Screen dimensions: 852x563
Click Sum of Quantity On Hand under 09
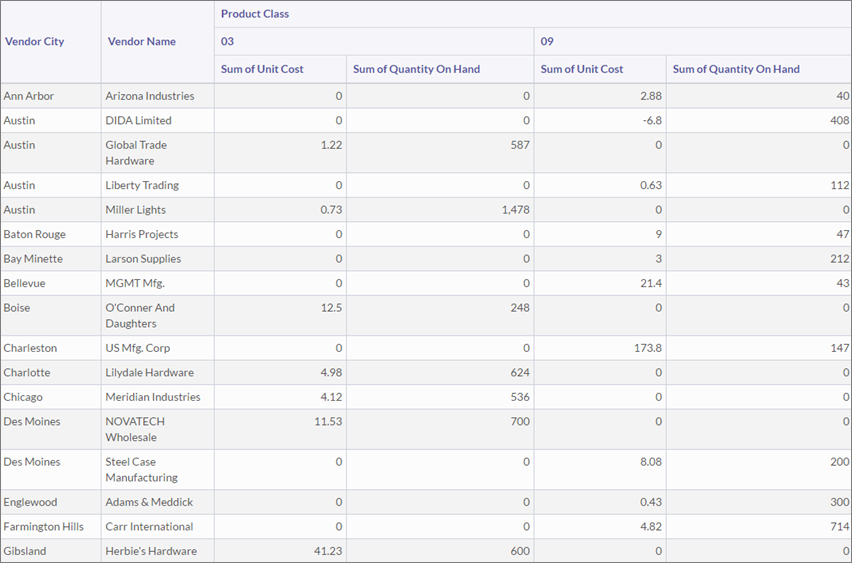[x=736, y=69]
